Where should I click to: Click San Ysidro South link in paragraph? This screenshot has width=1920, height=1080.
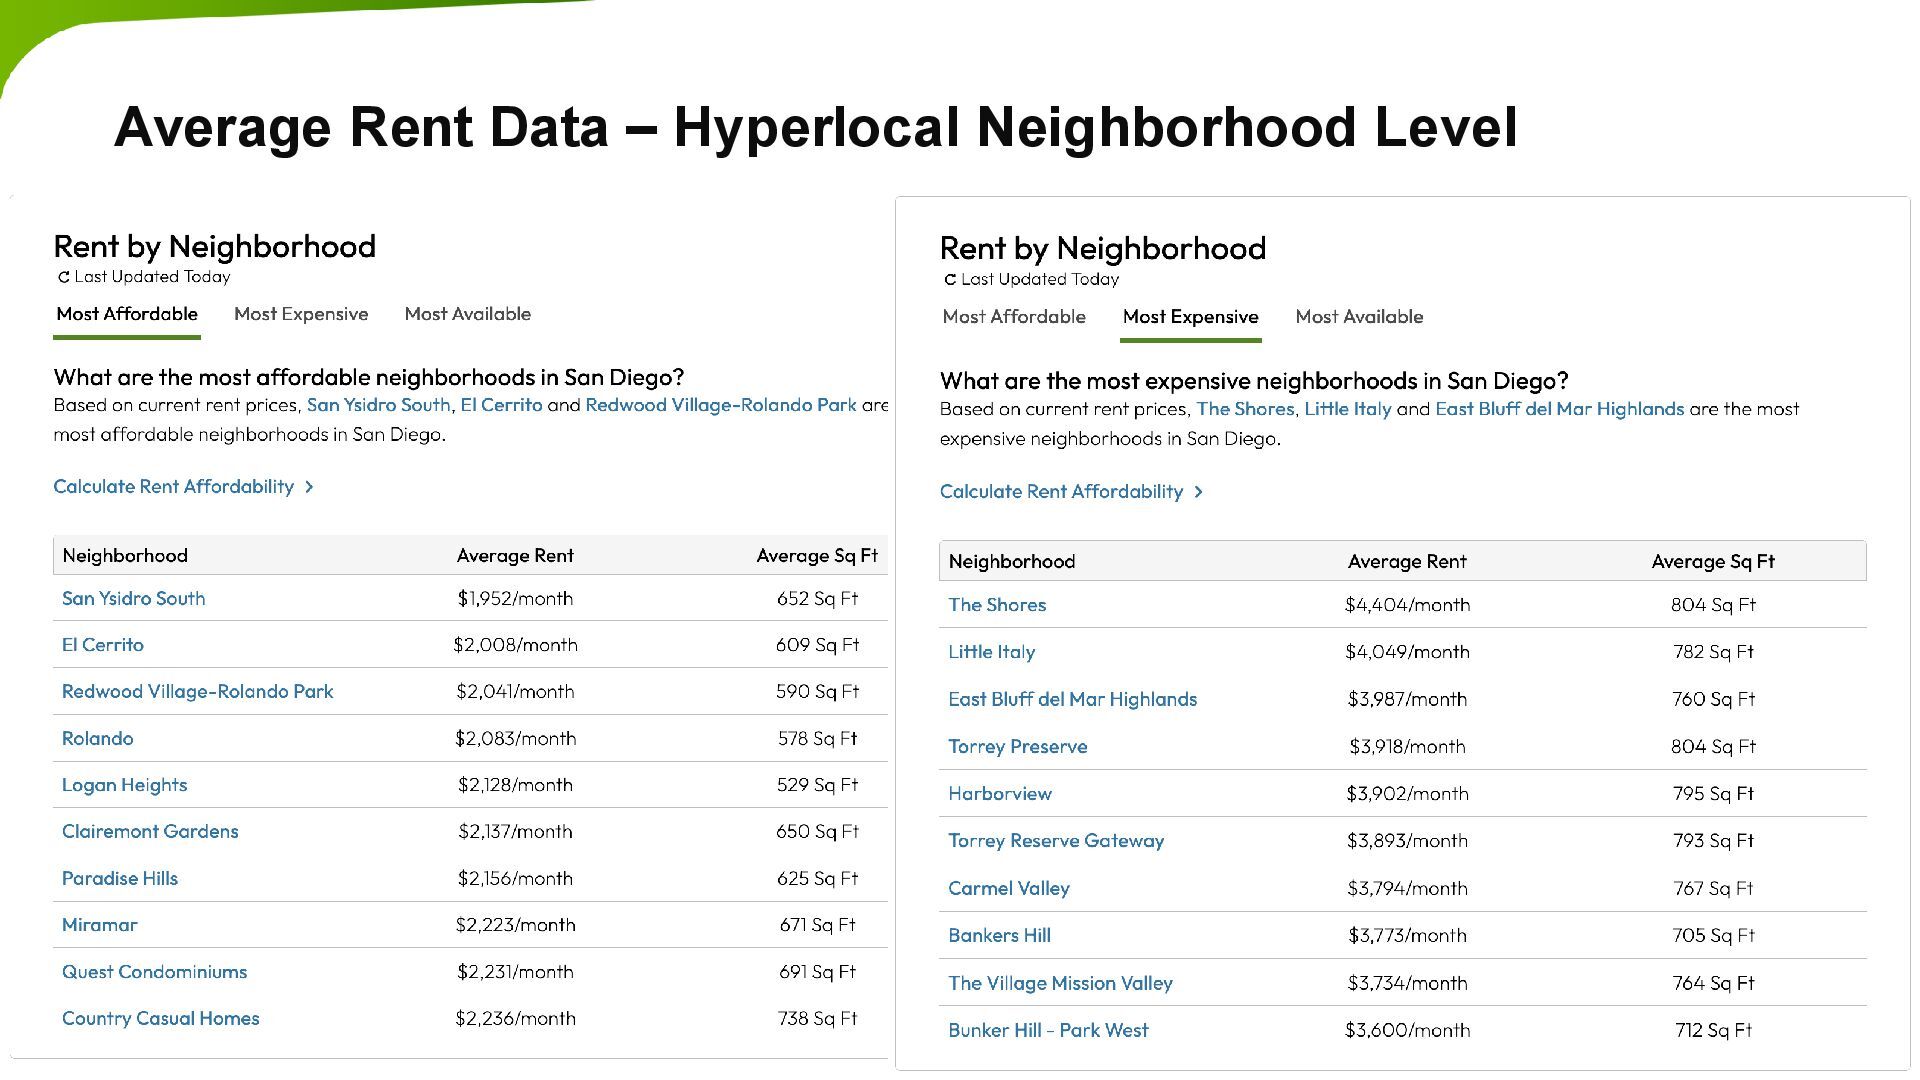point(378,405)
